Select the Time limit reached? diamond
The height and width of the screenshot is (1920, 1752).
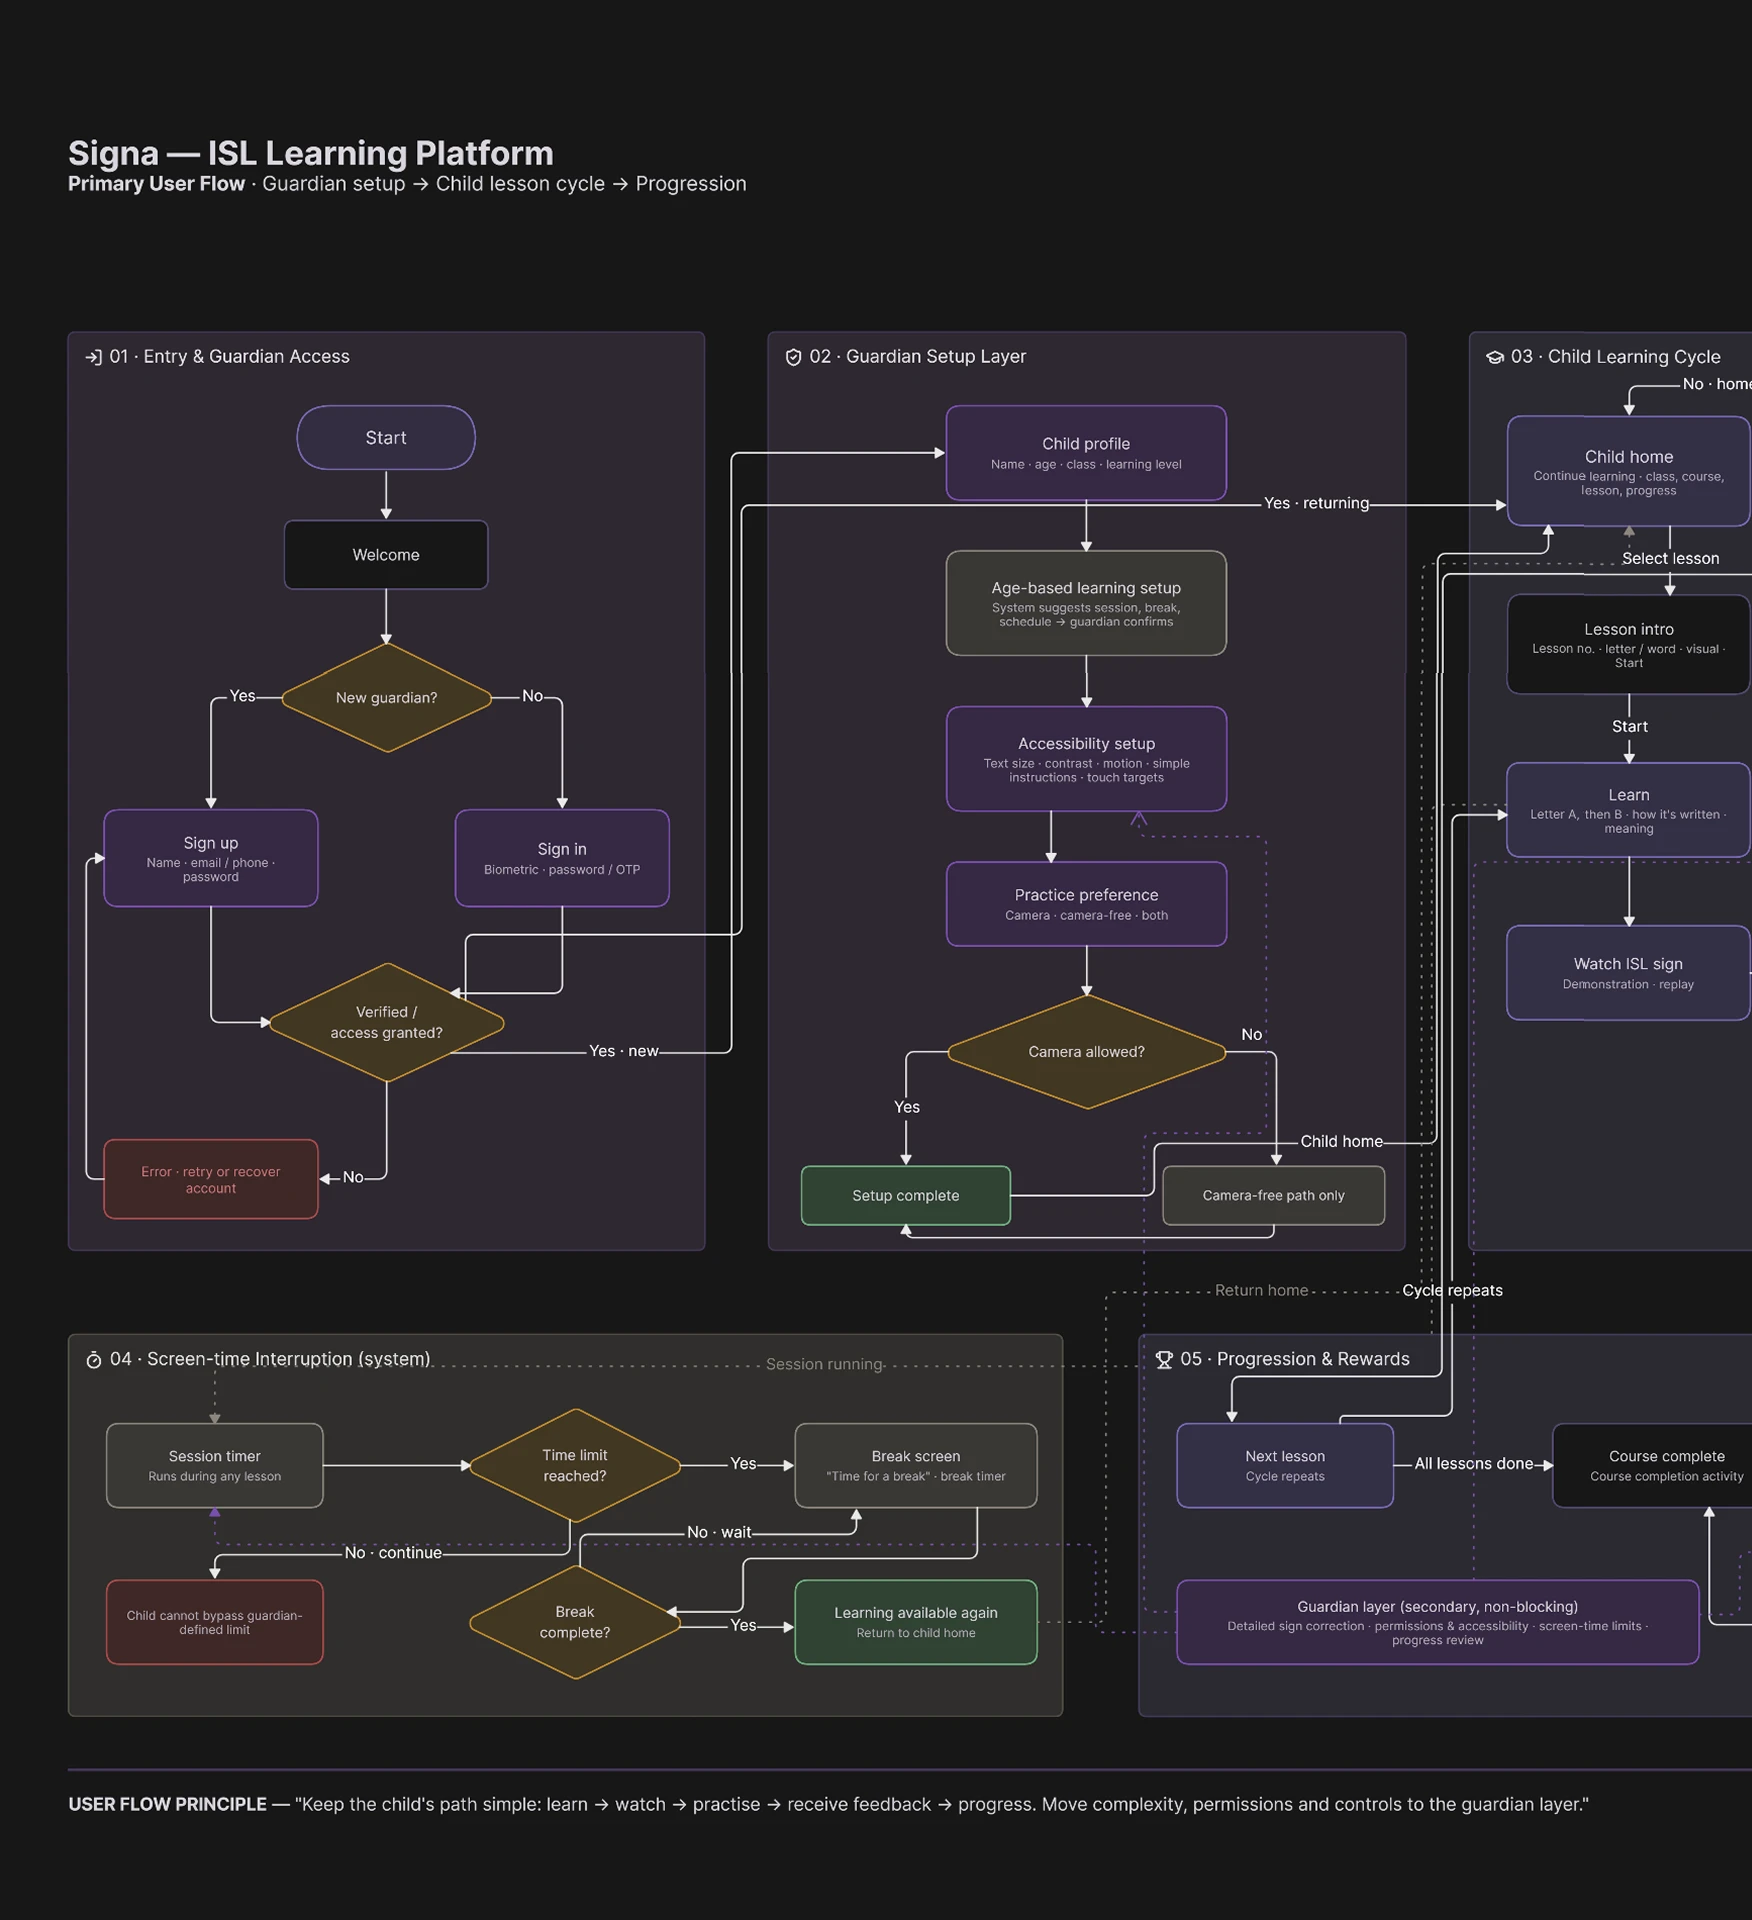[575, 1466]
